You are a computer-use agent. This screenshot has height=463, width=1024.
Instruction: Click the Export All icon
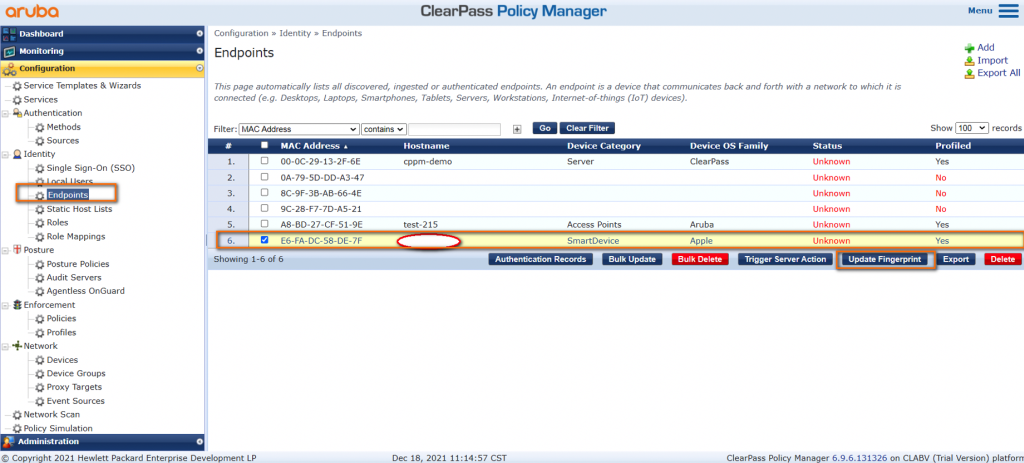[970, 73]
